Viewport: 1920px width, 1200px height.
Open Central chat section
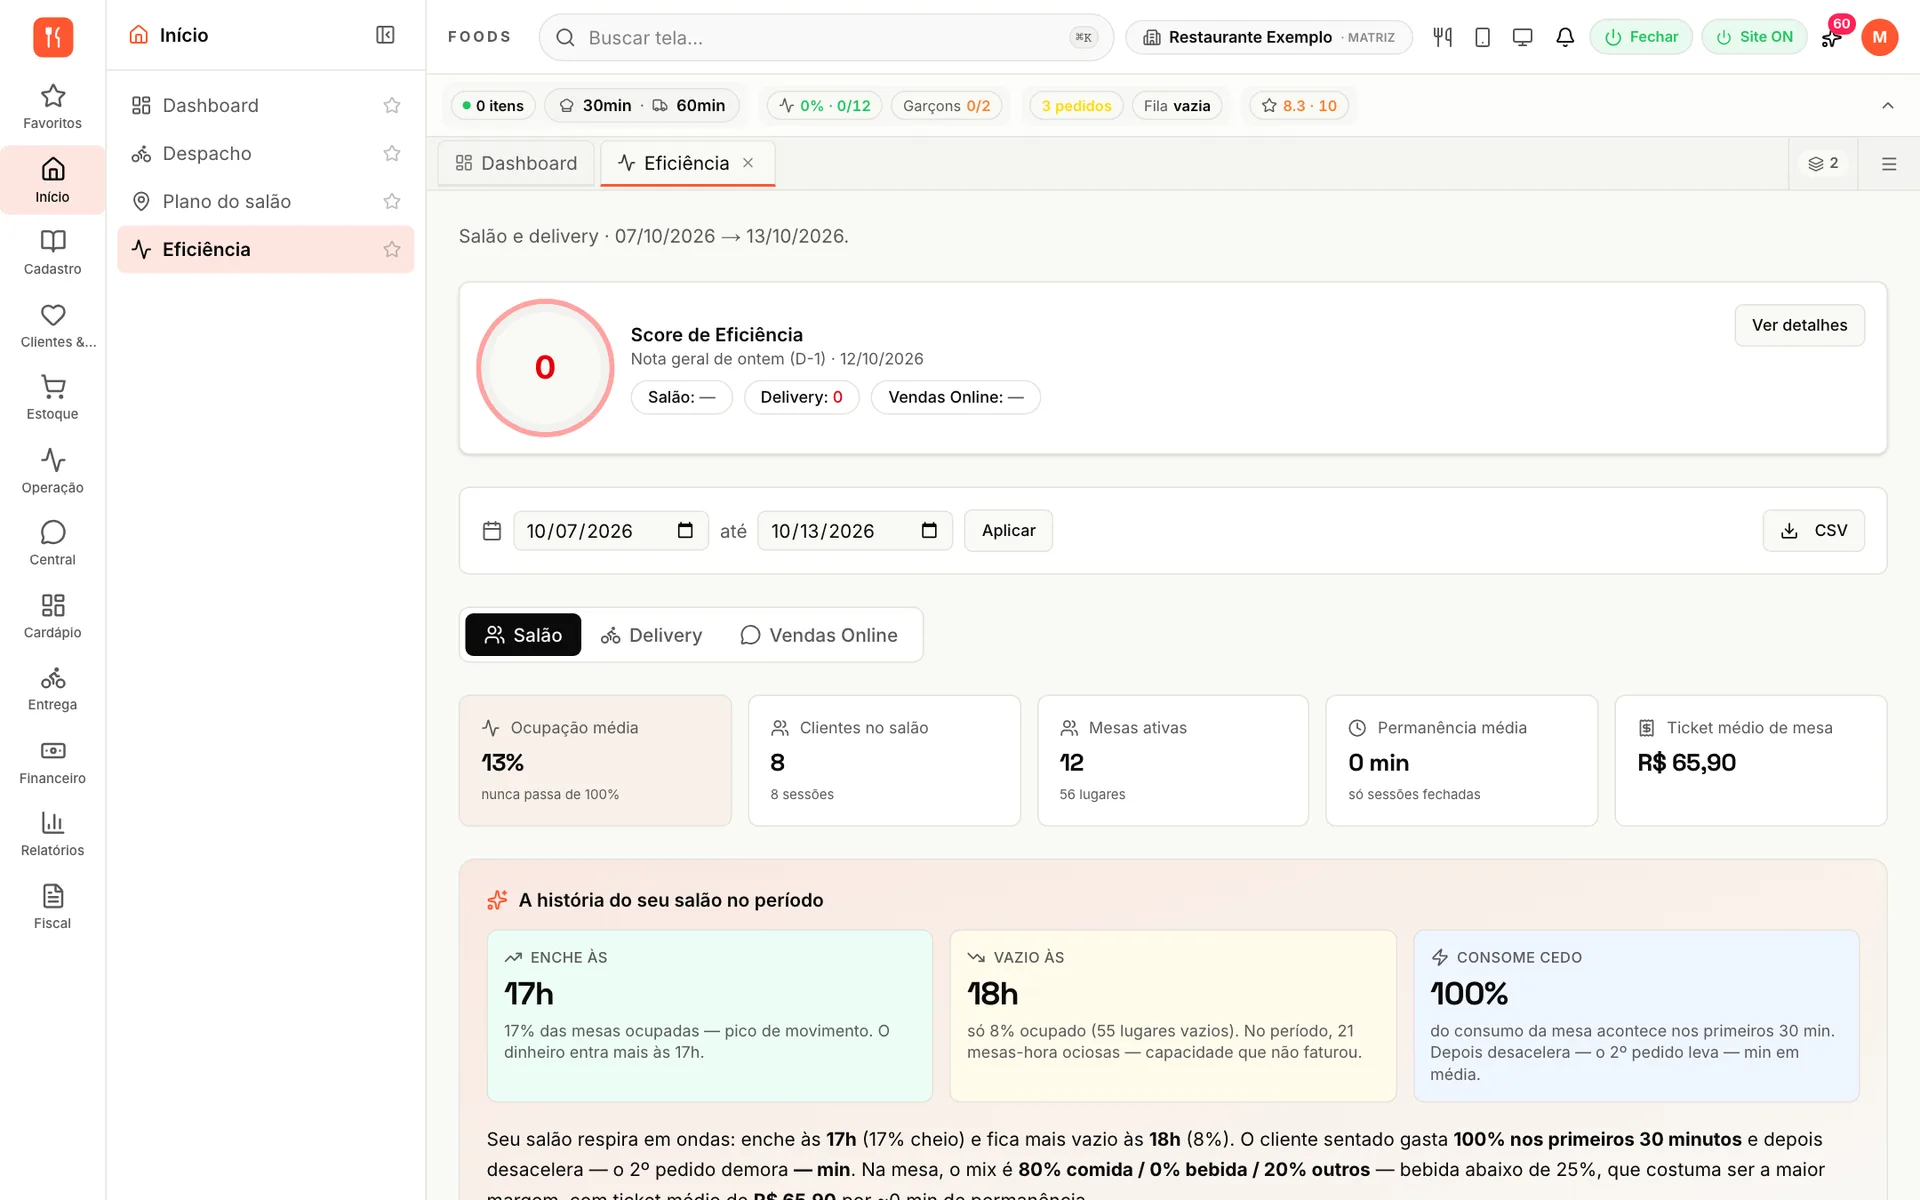52,544
